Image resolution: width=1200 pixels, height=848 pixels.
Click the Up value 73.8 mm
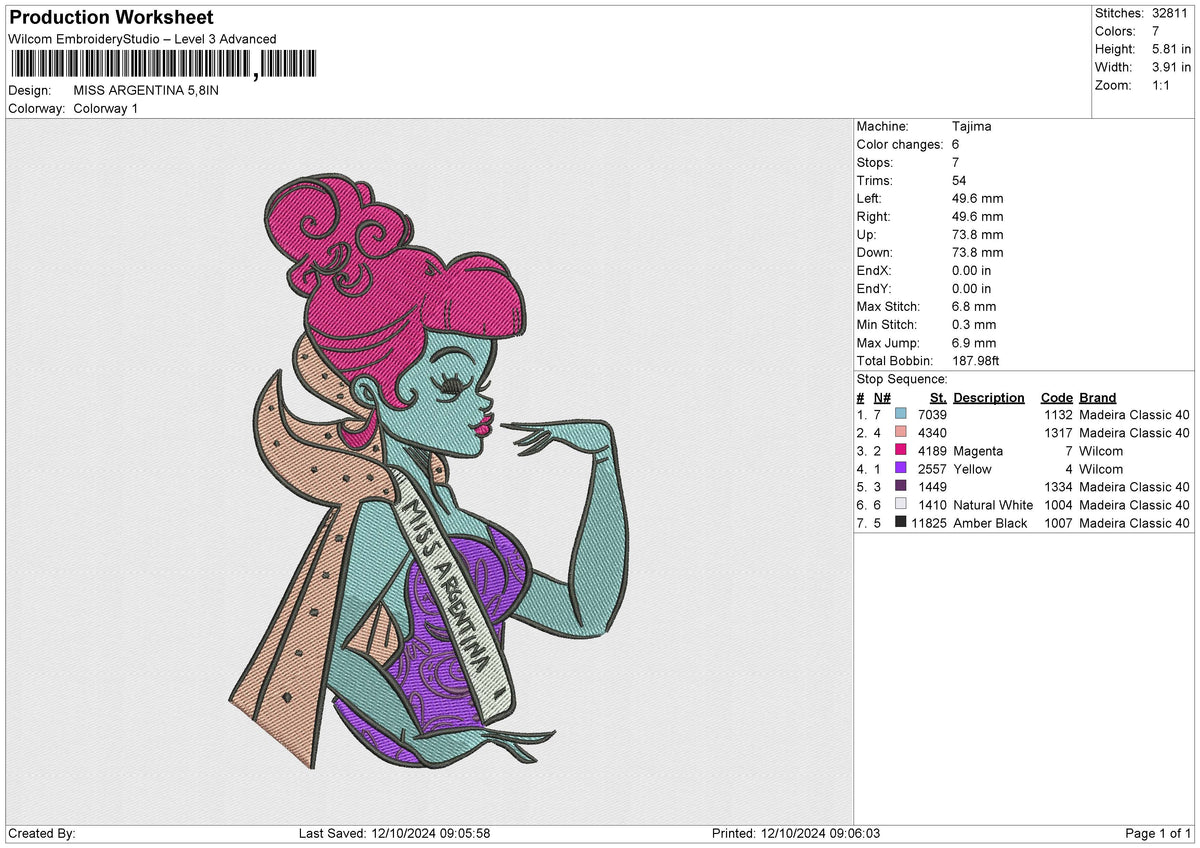[x=977, y=235]
